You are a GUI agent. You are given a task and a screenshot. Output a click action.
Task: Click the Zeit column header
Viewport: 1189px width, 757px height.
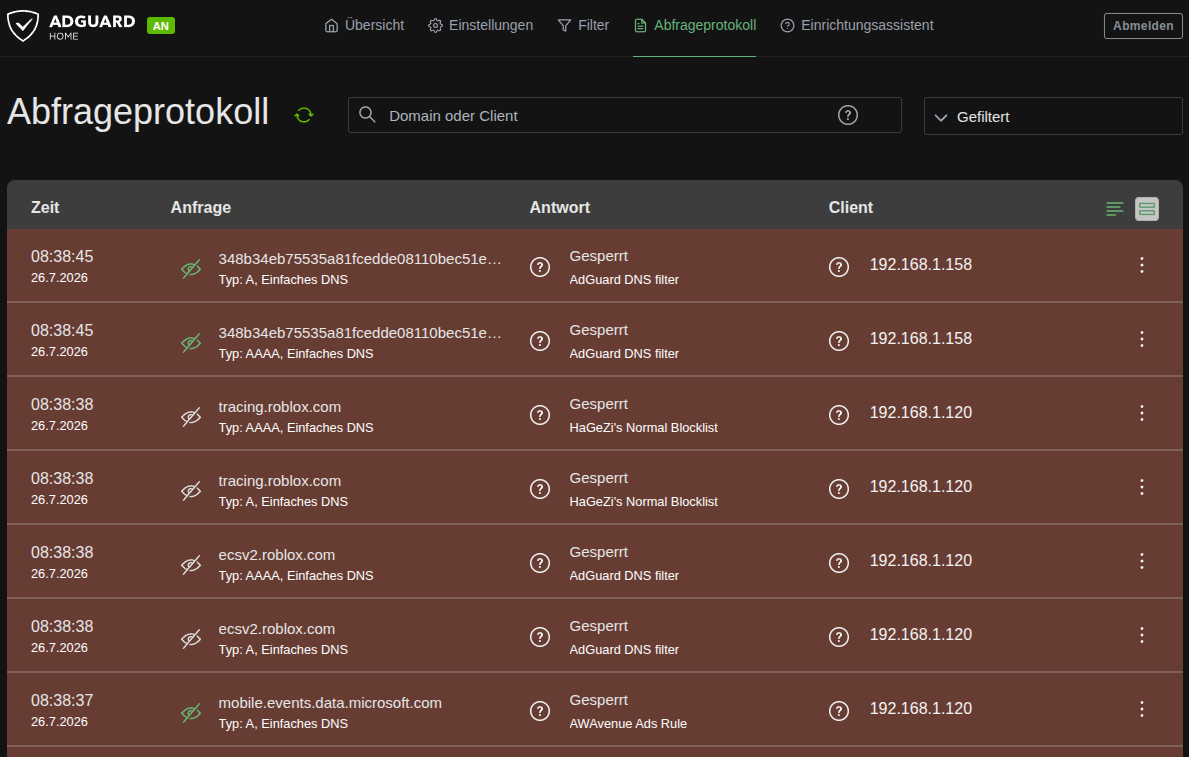click(45, 207)
